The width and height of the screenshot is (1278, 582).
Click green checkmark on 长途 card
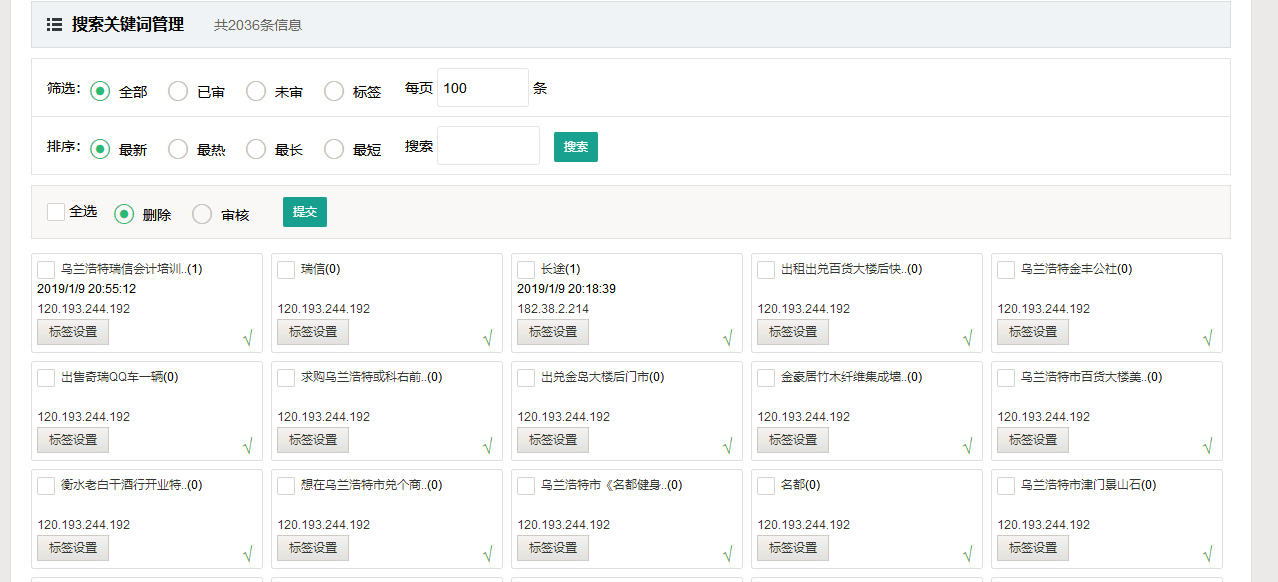pyautogui.click(x=727, y=338)
